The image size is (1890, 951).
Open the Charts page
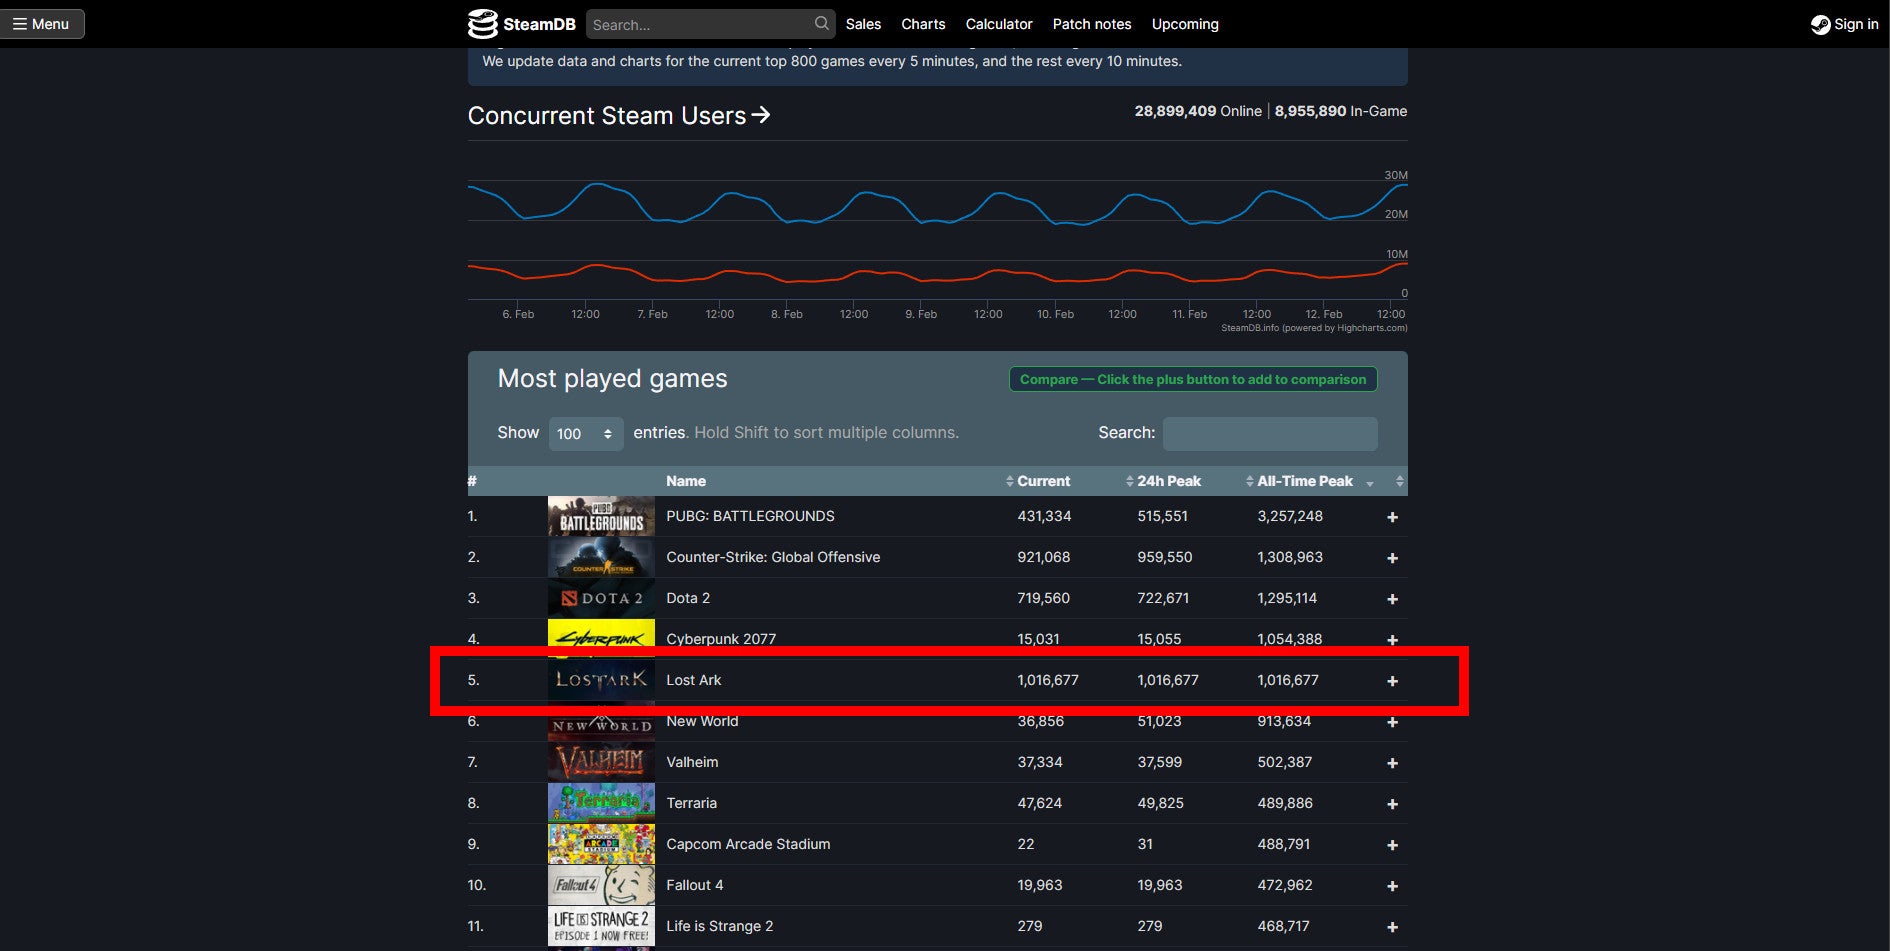tap(923, 24)
